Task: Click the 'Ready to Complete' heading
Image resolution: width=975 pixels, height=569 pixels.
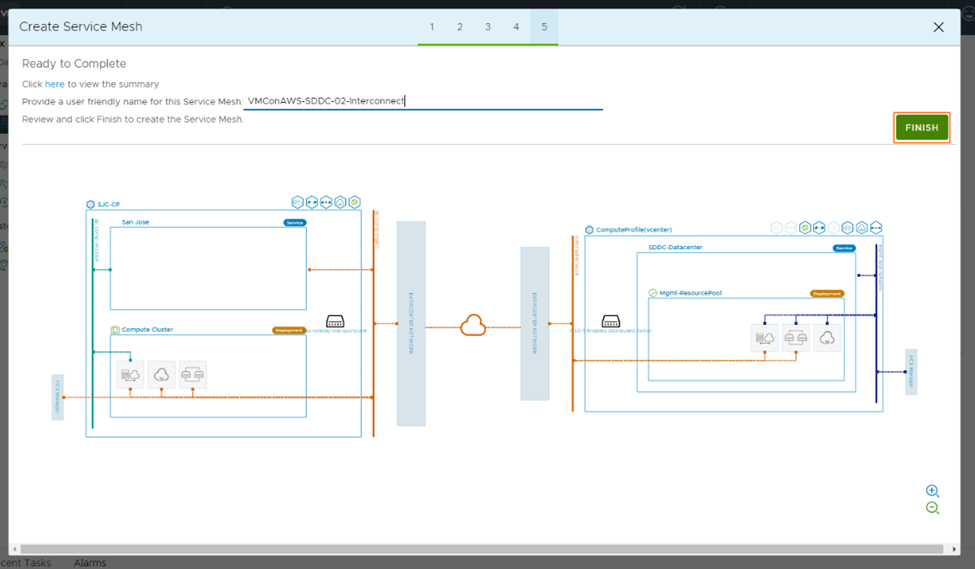Action: coord(74,63)
